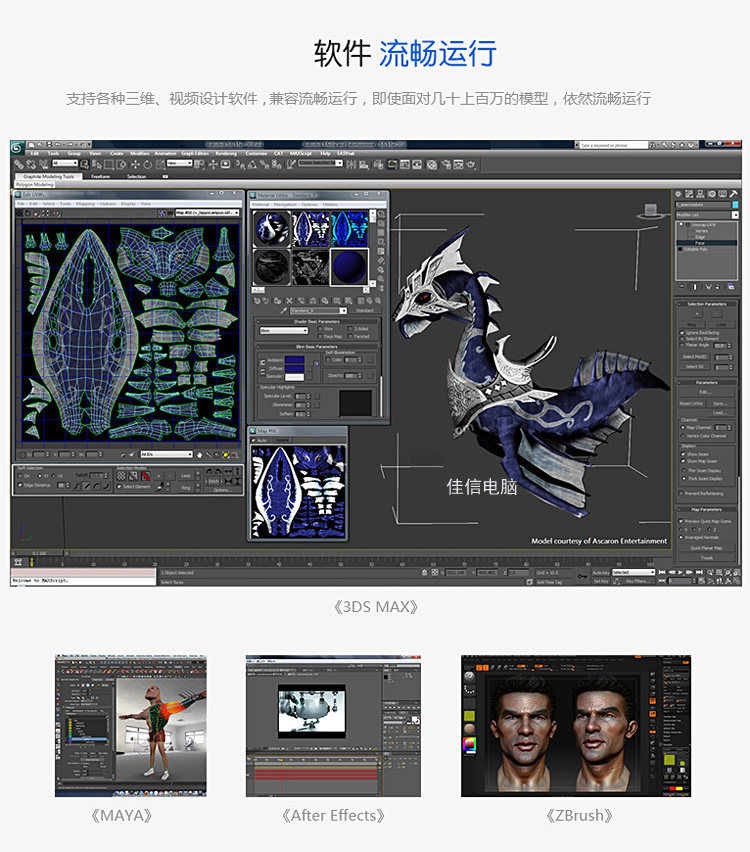The width and height of the screenshot is (750, 852).
Task: Open the Modifier List dropdown
Action: [x=707, y=215]
